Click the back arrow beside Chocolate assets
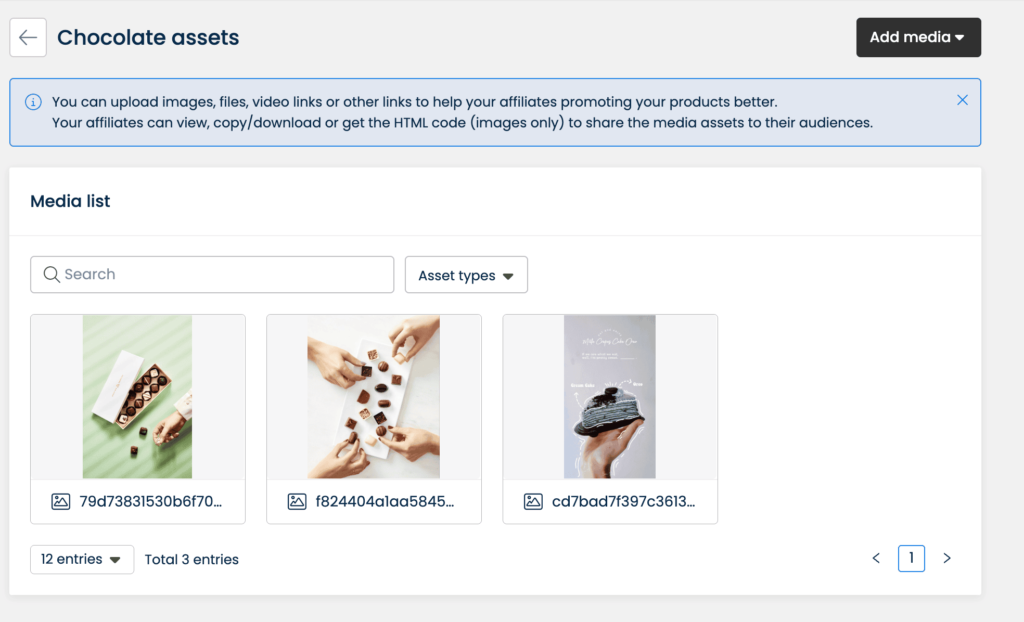Screen dimensions: 1024x622 [28, 38]
